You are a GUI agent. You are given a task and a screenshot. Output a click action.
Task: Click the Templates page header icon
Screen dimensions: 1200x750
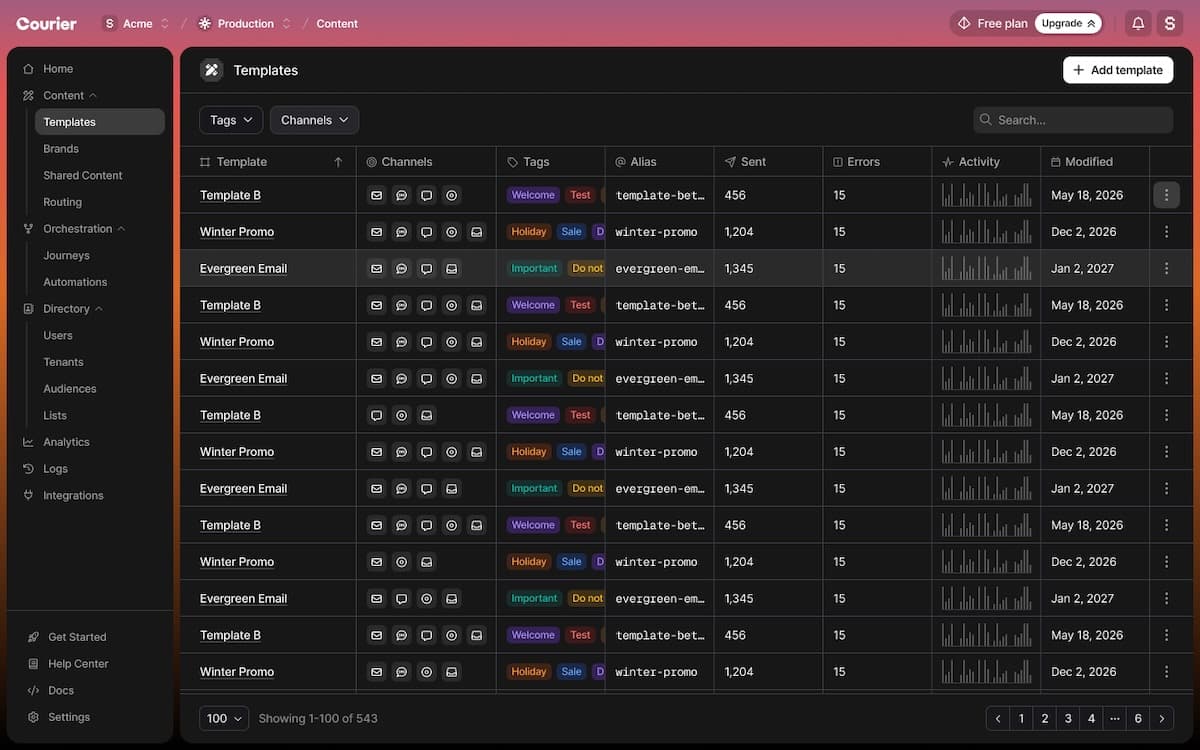point(211,70)
